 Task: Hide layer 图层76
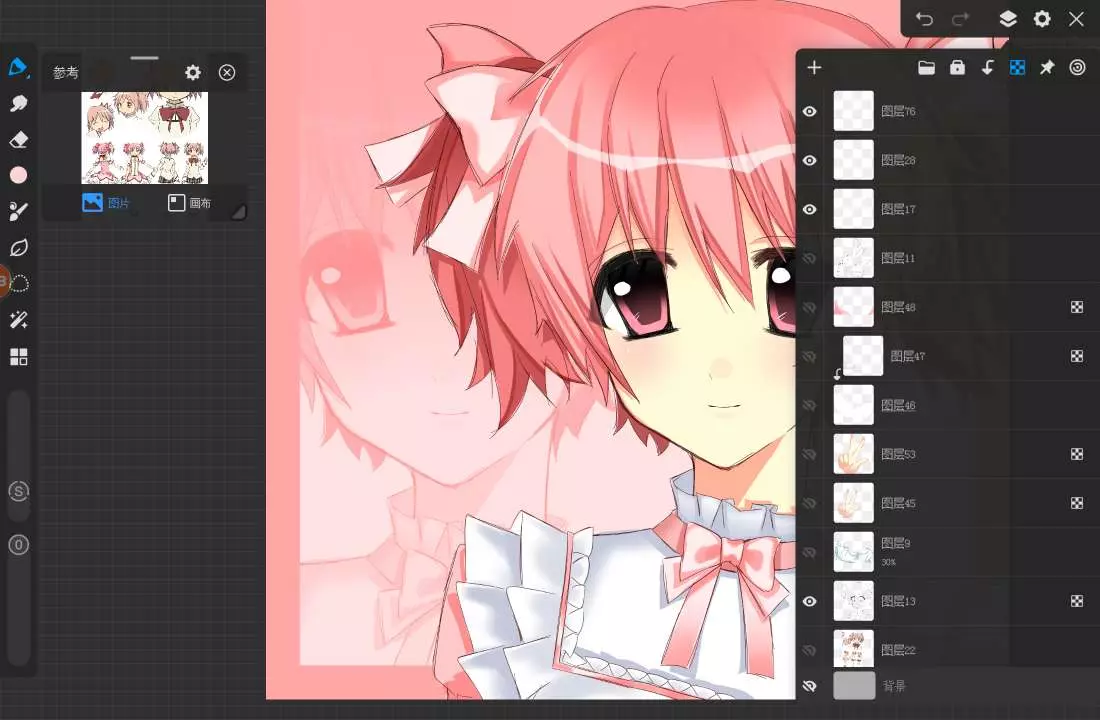click(810, 112)
